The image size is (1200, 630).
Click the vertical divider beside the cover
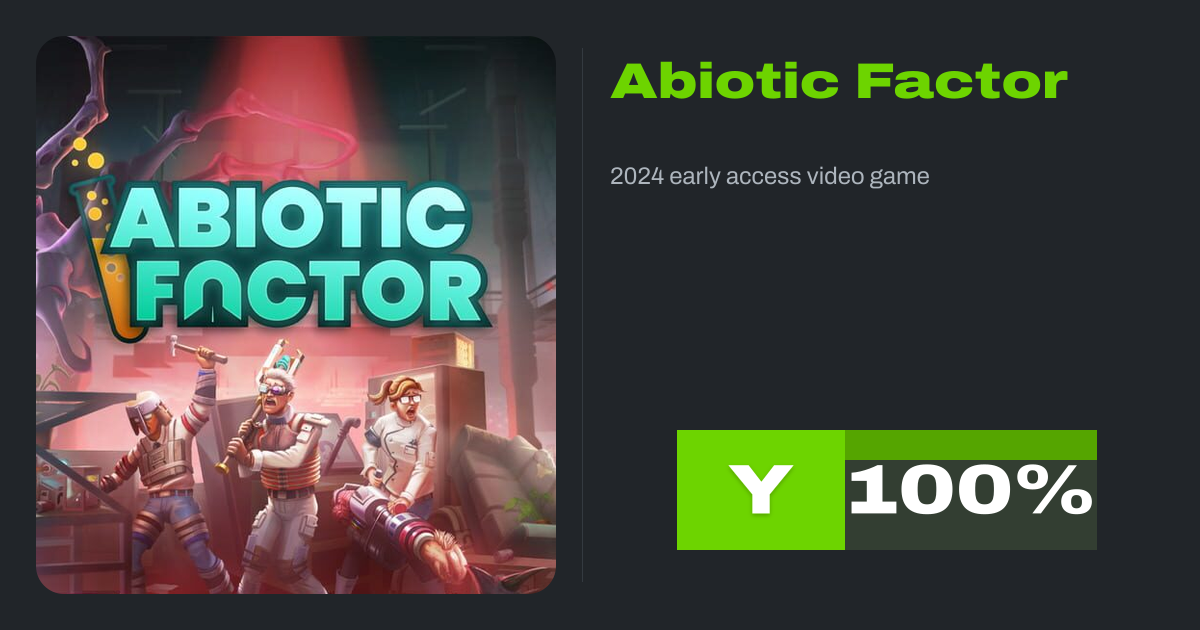pos(583,315)
